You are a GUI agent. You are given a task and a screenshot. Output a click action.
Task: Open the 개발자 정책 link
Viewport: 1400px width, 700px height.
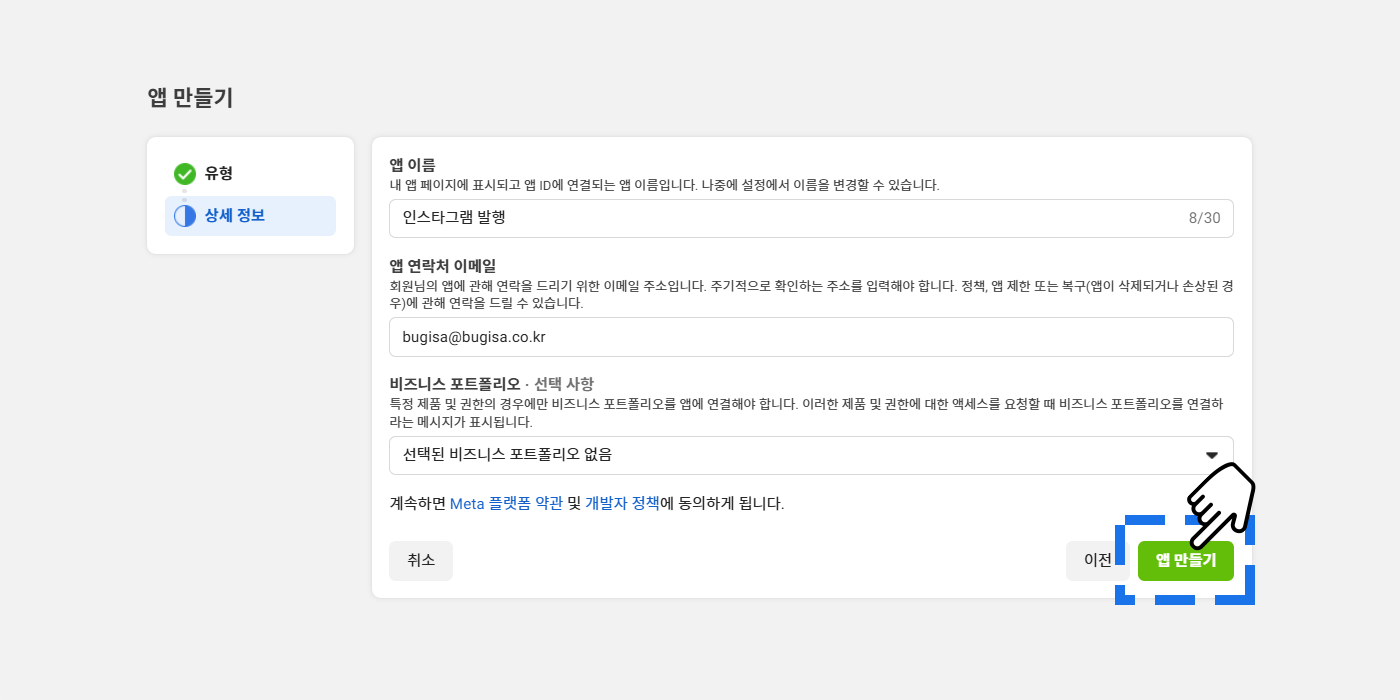click(x=622, y=504)
